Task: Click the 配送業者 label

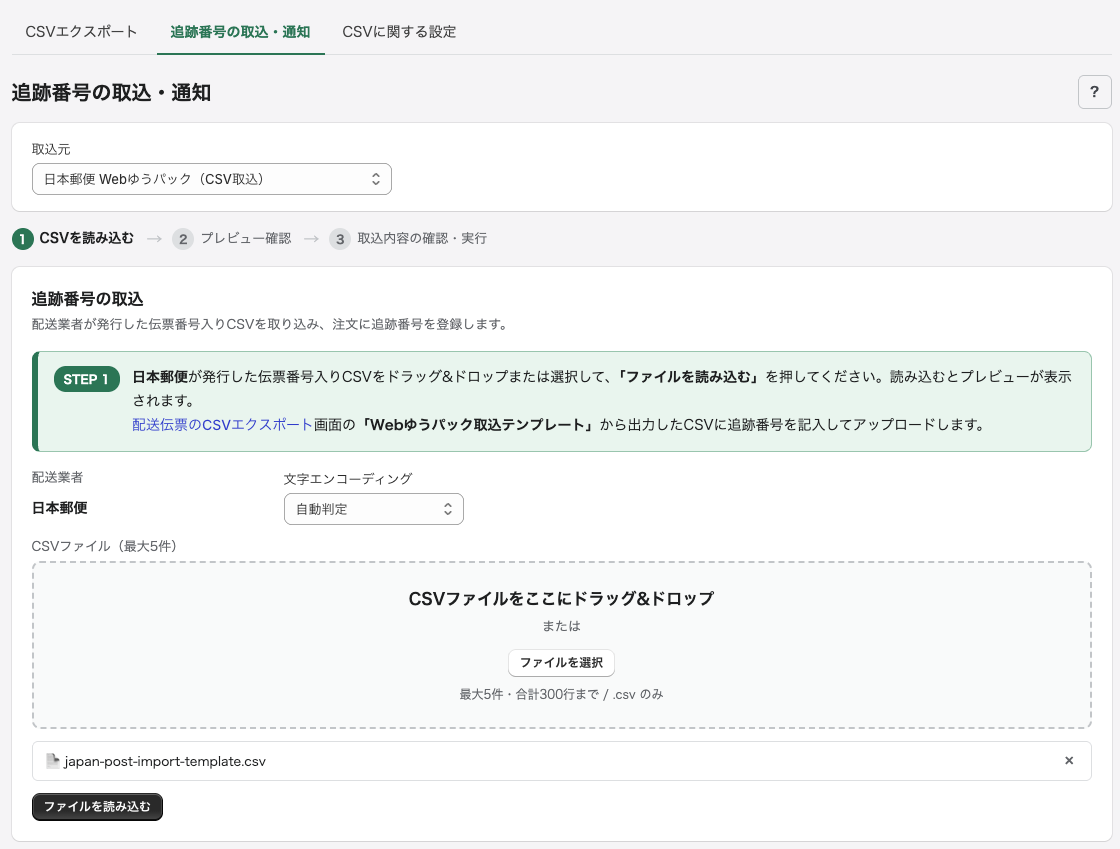Action: (x=57, y=477)
